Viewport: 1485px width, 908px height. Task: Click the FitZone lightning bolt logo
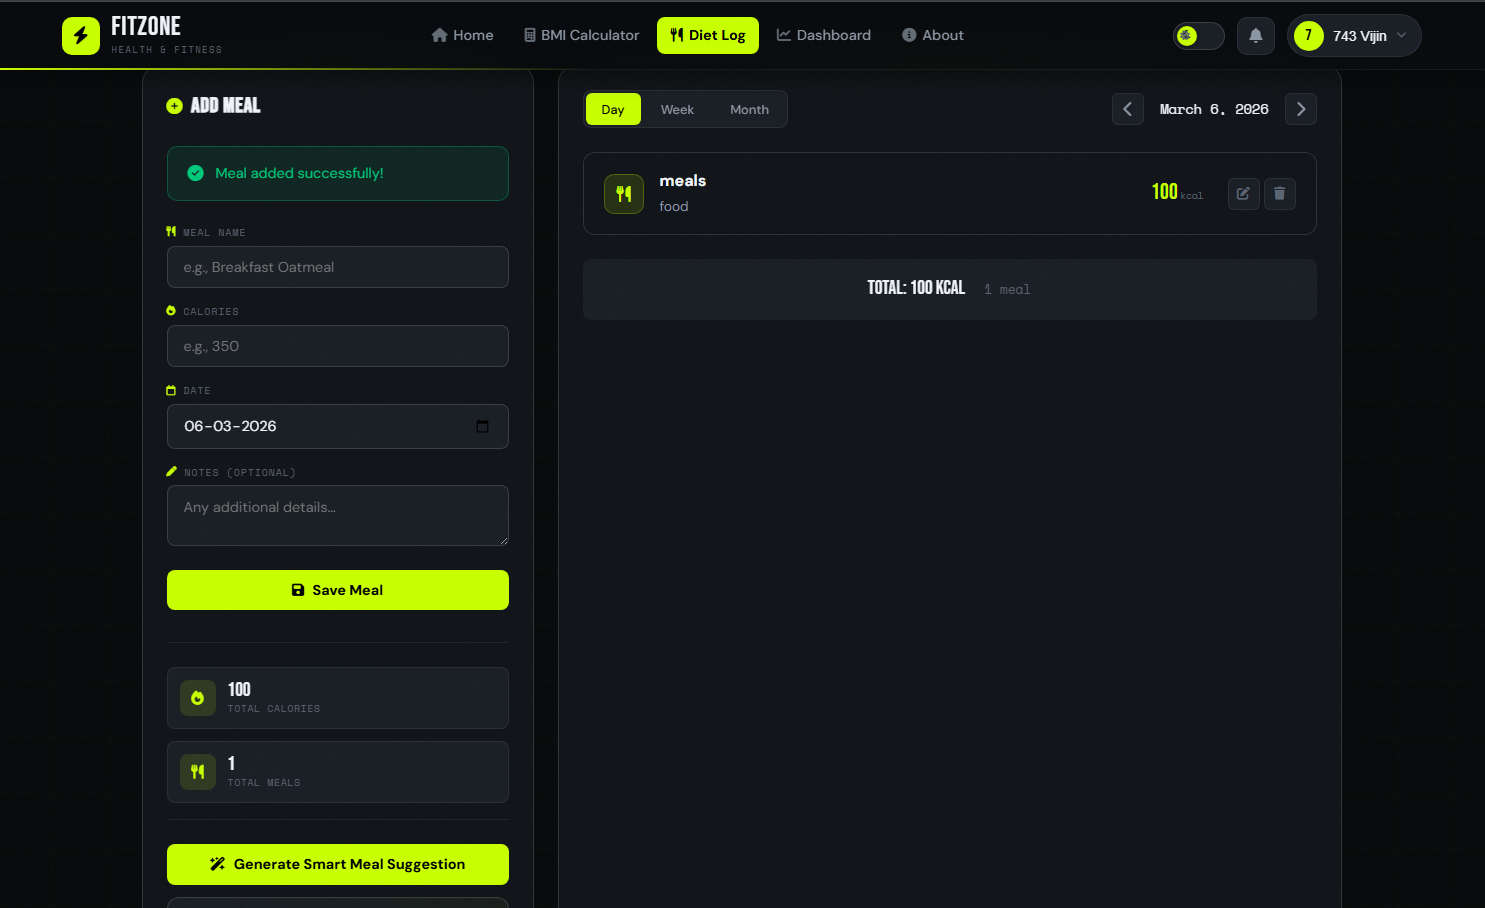coord(81,36)
